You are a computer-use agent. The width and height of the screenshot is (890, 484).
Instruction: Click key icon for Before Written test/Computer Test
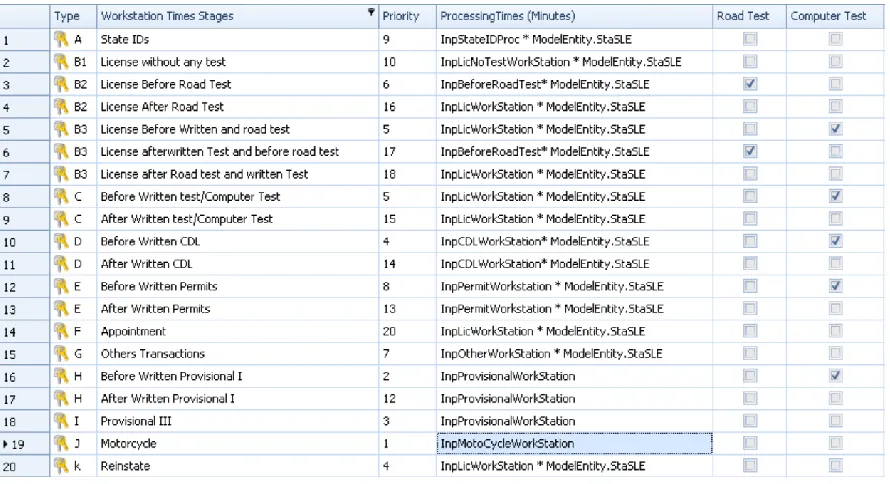61,196
